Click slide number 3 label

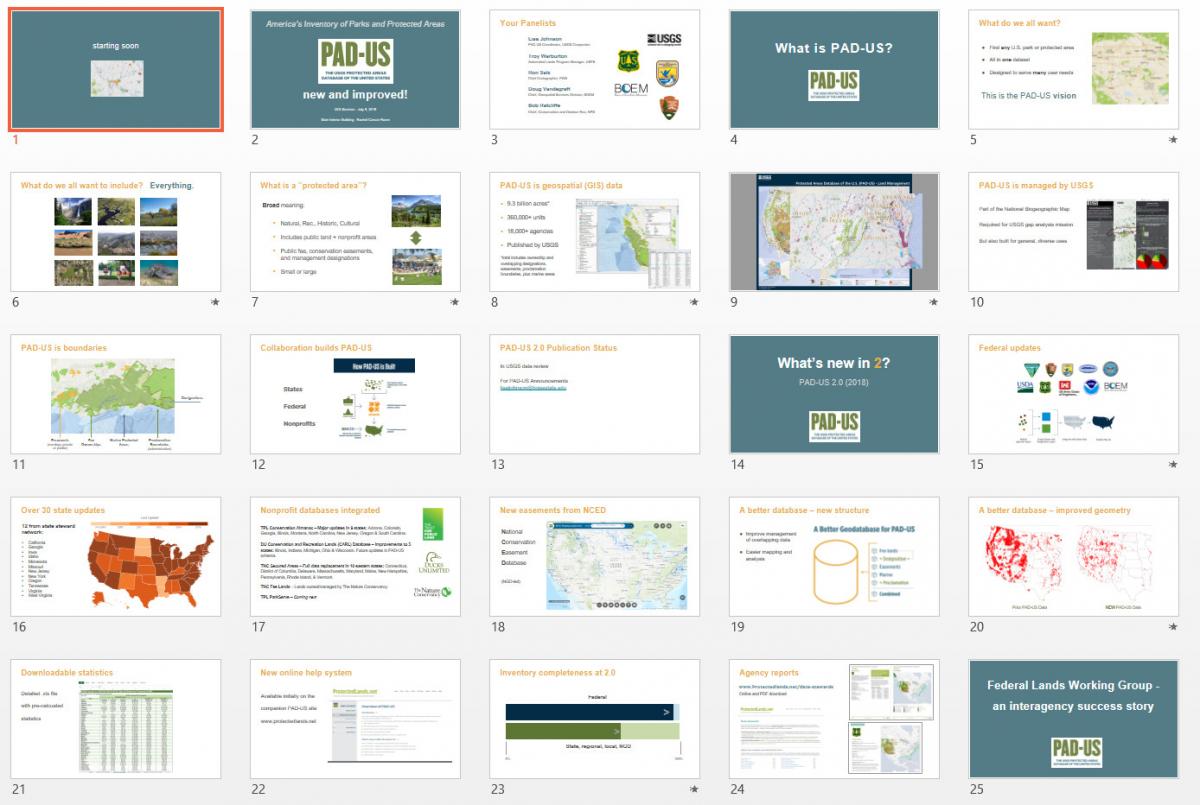pyautogui.click(x=494, y=140)
